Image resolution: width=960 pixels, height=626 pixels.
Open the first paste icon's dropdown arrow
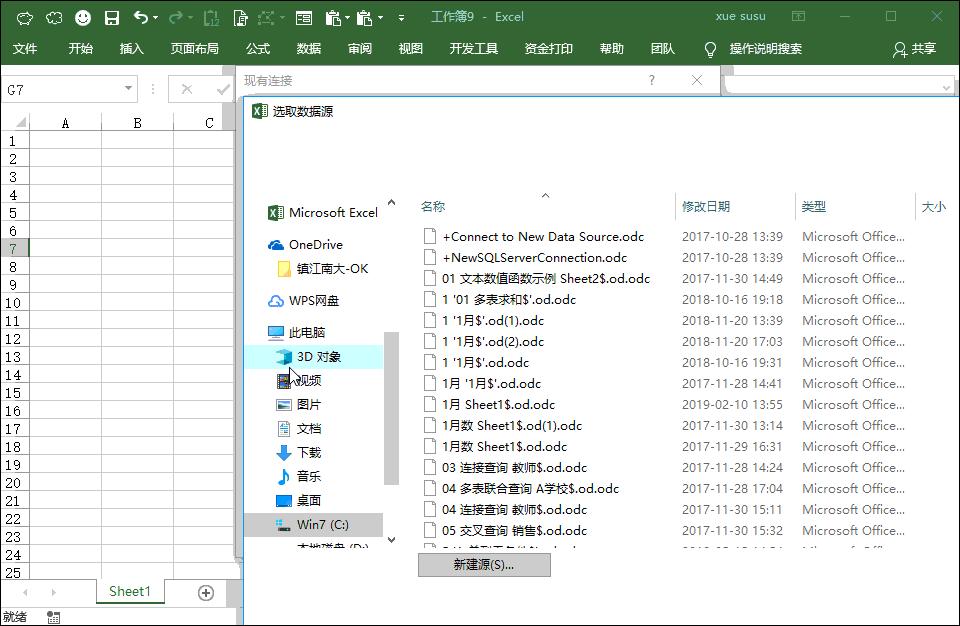(x=347, y=18)
